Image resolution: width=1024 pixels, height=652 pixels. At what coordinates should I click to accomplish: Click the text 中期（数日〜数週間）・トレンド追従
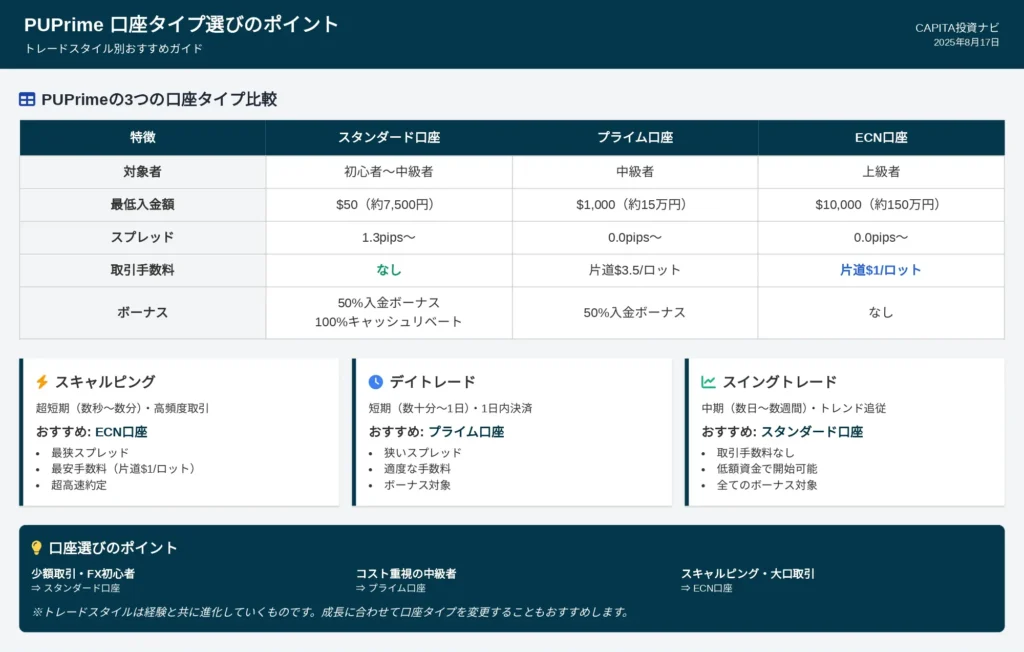(793, 408)
